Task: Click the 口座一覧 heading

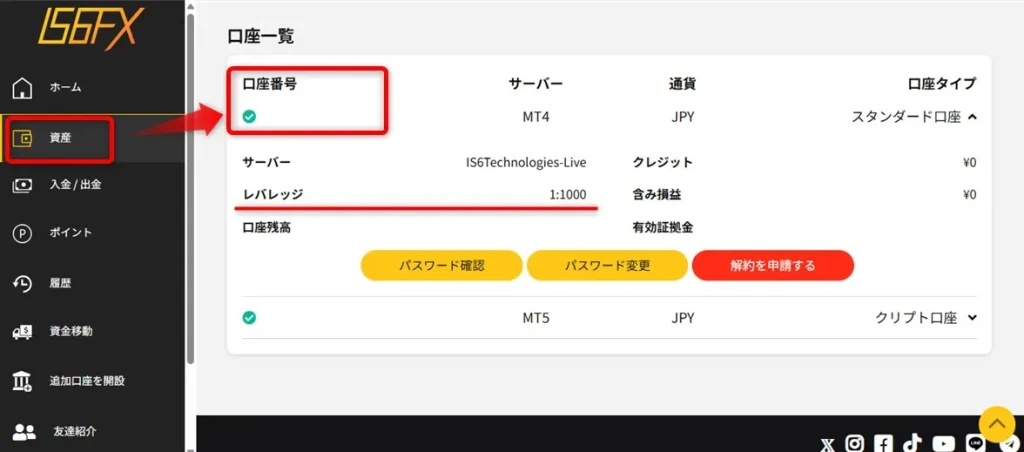Action: 261,37
